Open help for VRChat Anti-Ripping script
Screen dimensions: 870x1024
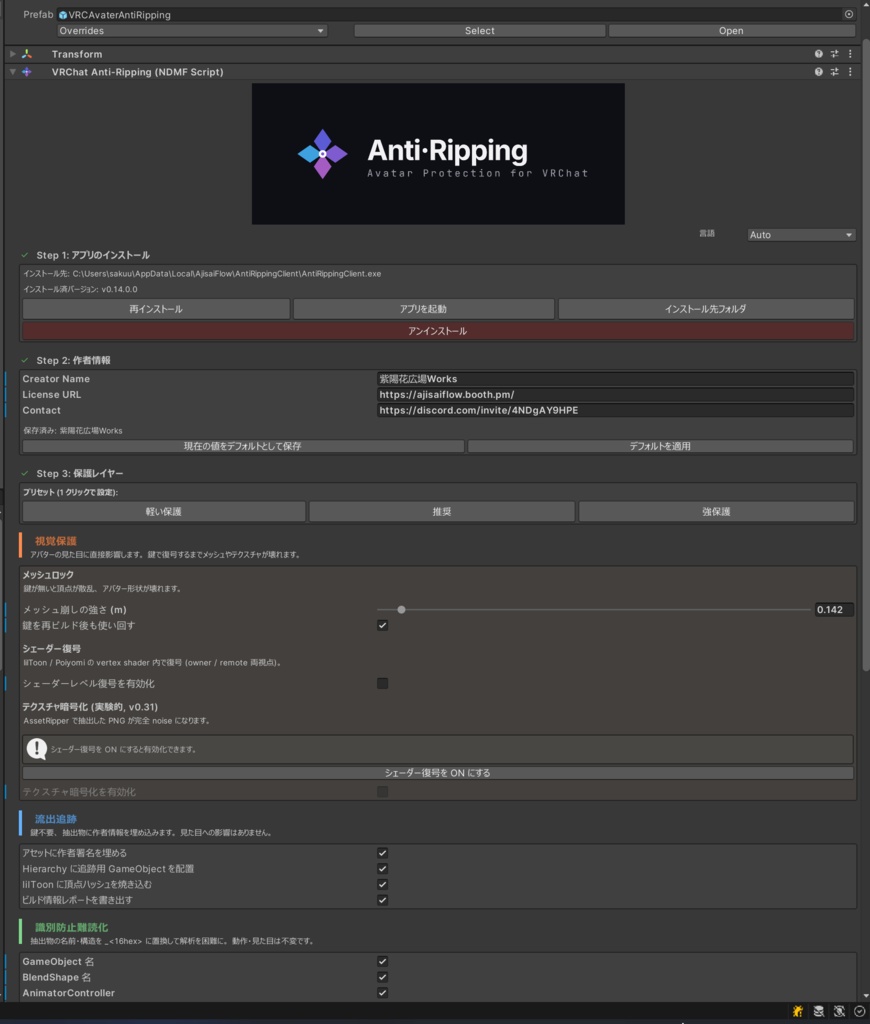coord(818,72)
